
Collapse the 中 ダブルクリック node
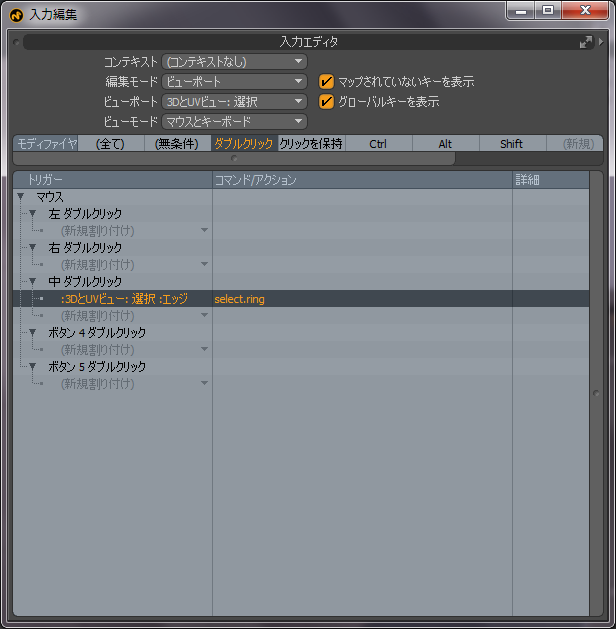click(x=33, y=282)
